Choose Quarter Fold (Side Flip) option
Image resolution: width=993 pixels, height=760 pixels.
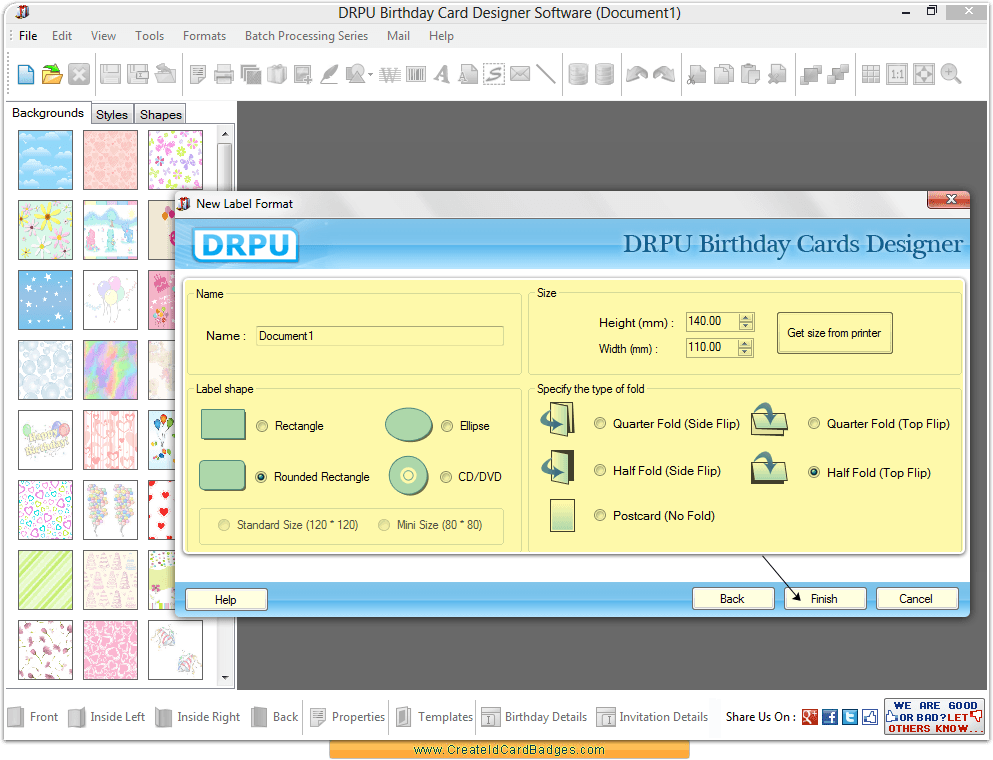(x=600, y=423)
